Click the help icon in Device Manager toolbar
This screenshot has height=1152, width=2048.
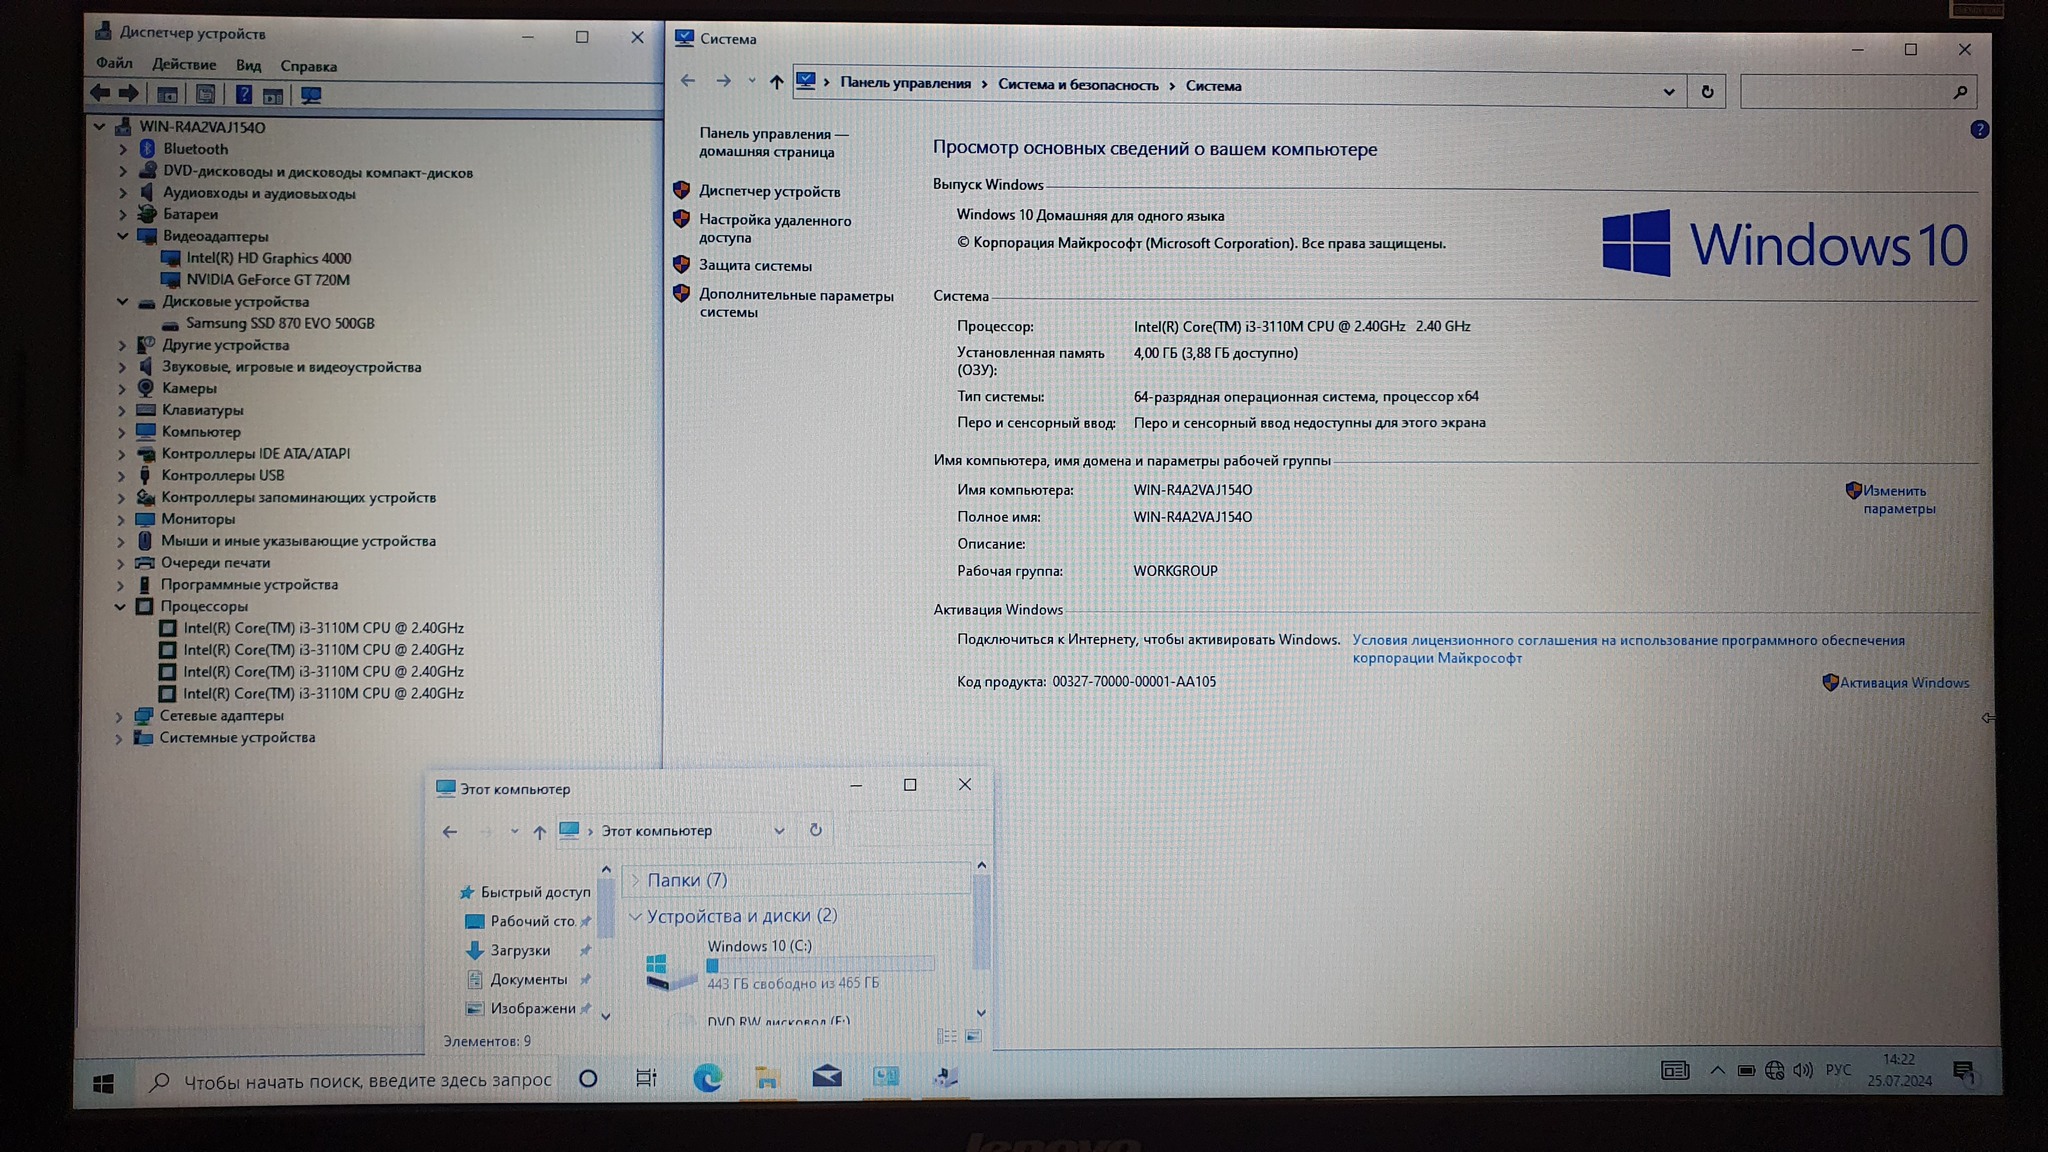point(243,95)
